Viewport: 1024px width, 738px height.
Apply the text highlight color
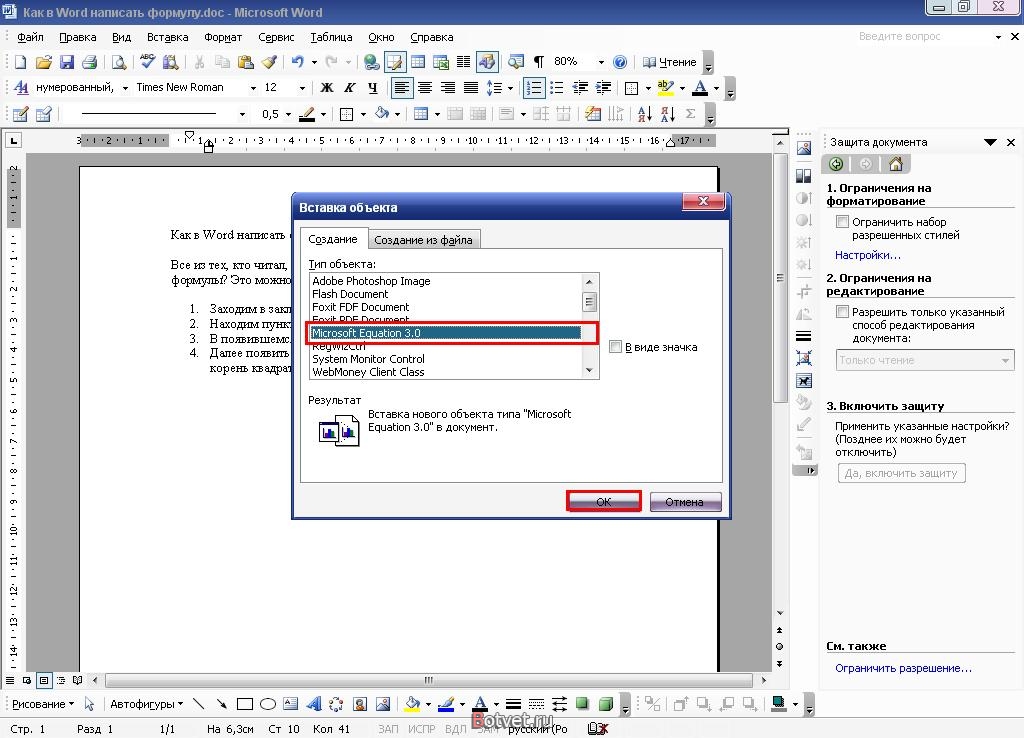coord(665,88)
